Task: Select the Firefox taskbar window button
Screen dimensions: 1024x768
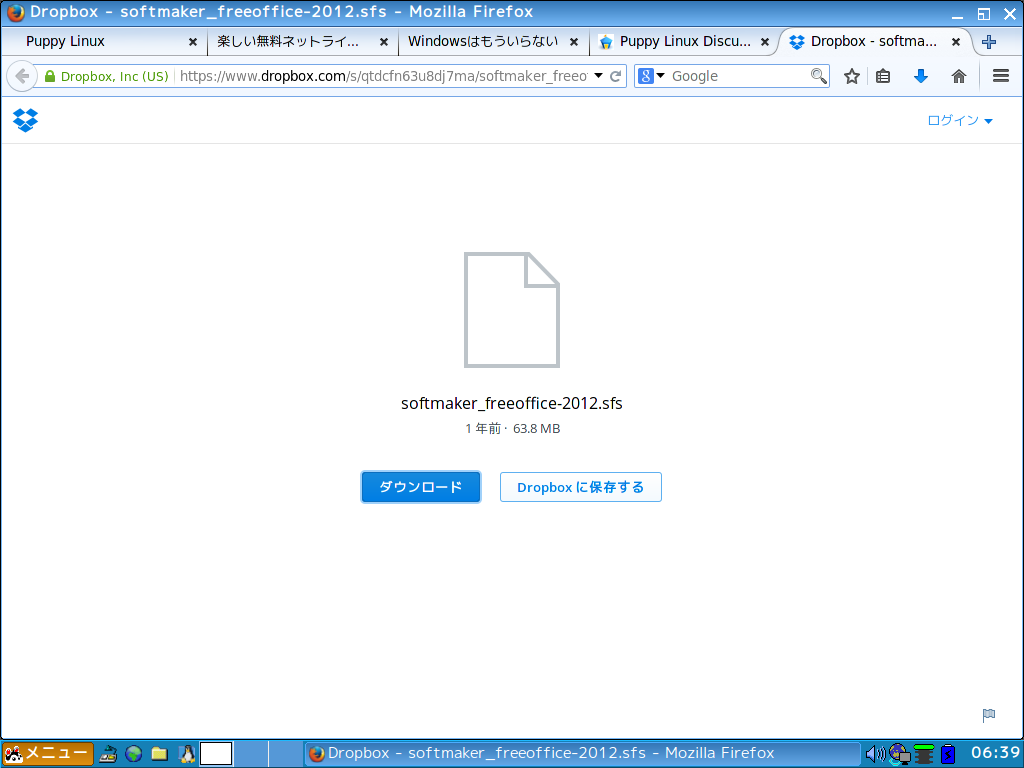Action: tap(581, 754)
